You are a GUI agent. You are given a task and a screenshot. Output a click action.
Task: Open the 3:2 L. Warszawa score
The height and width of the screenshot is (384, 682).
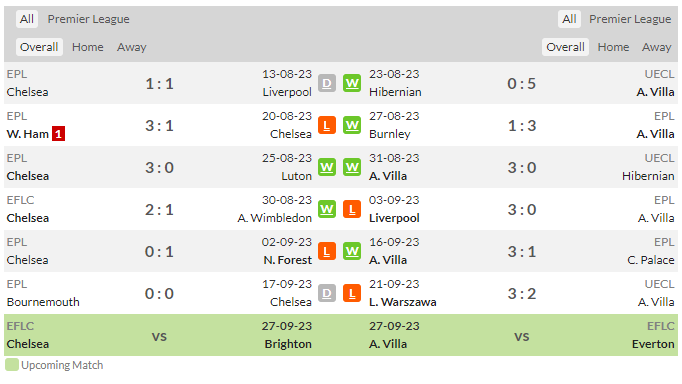click(x=522, y=294)
